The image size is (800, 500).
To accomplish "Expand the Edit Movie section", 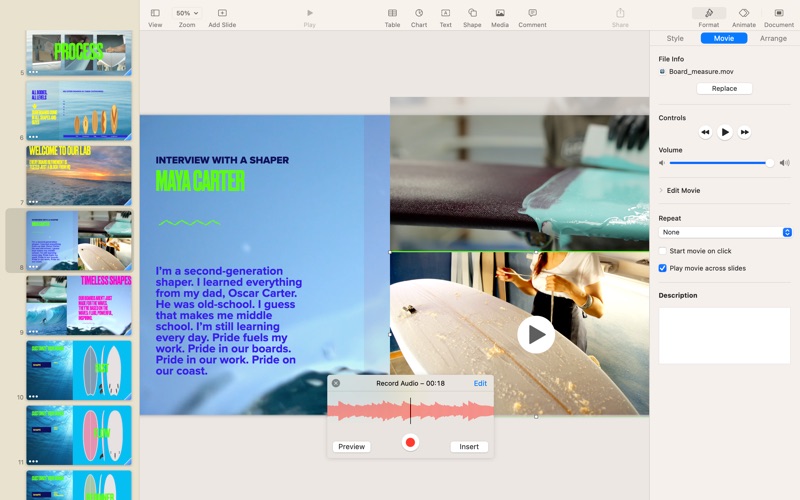I will 661,190.
